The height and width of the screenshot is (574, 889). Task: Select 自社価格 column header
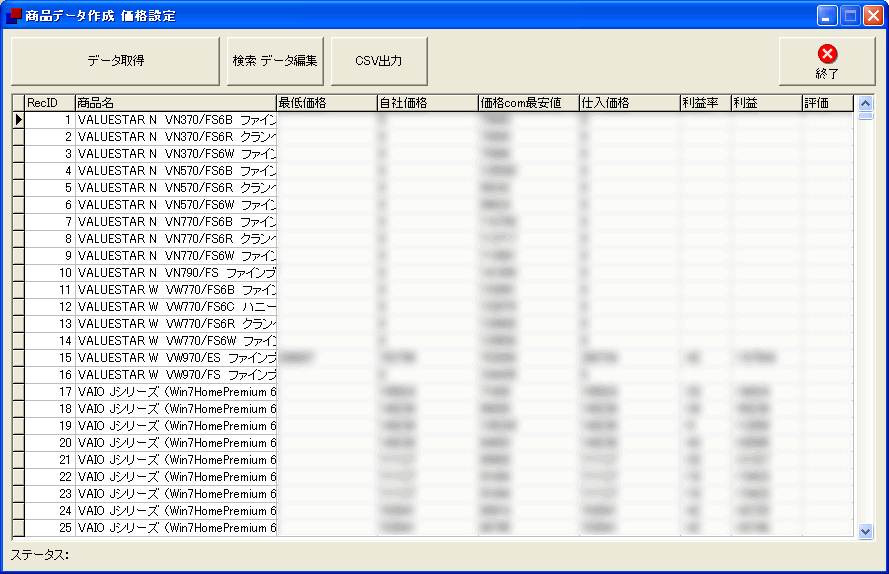coord(428,103)
